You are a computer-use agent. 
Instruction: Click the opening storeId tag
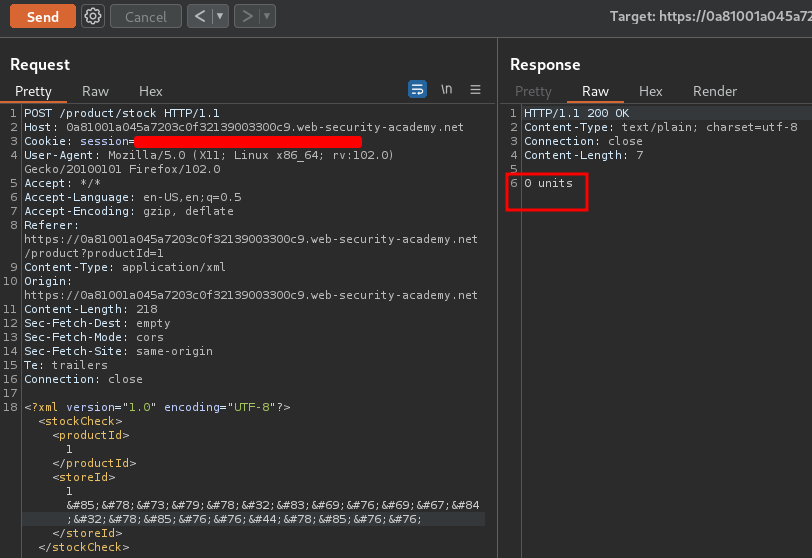coord(83,477)
